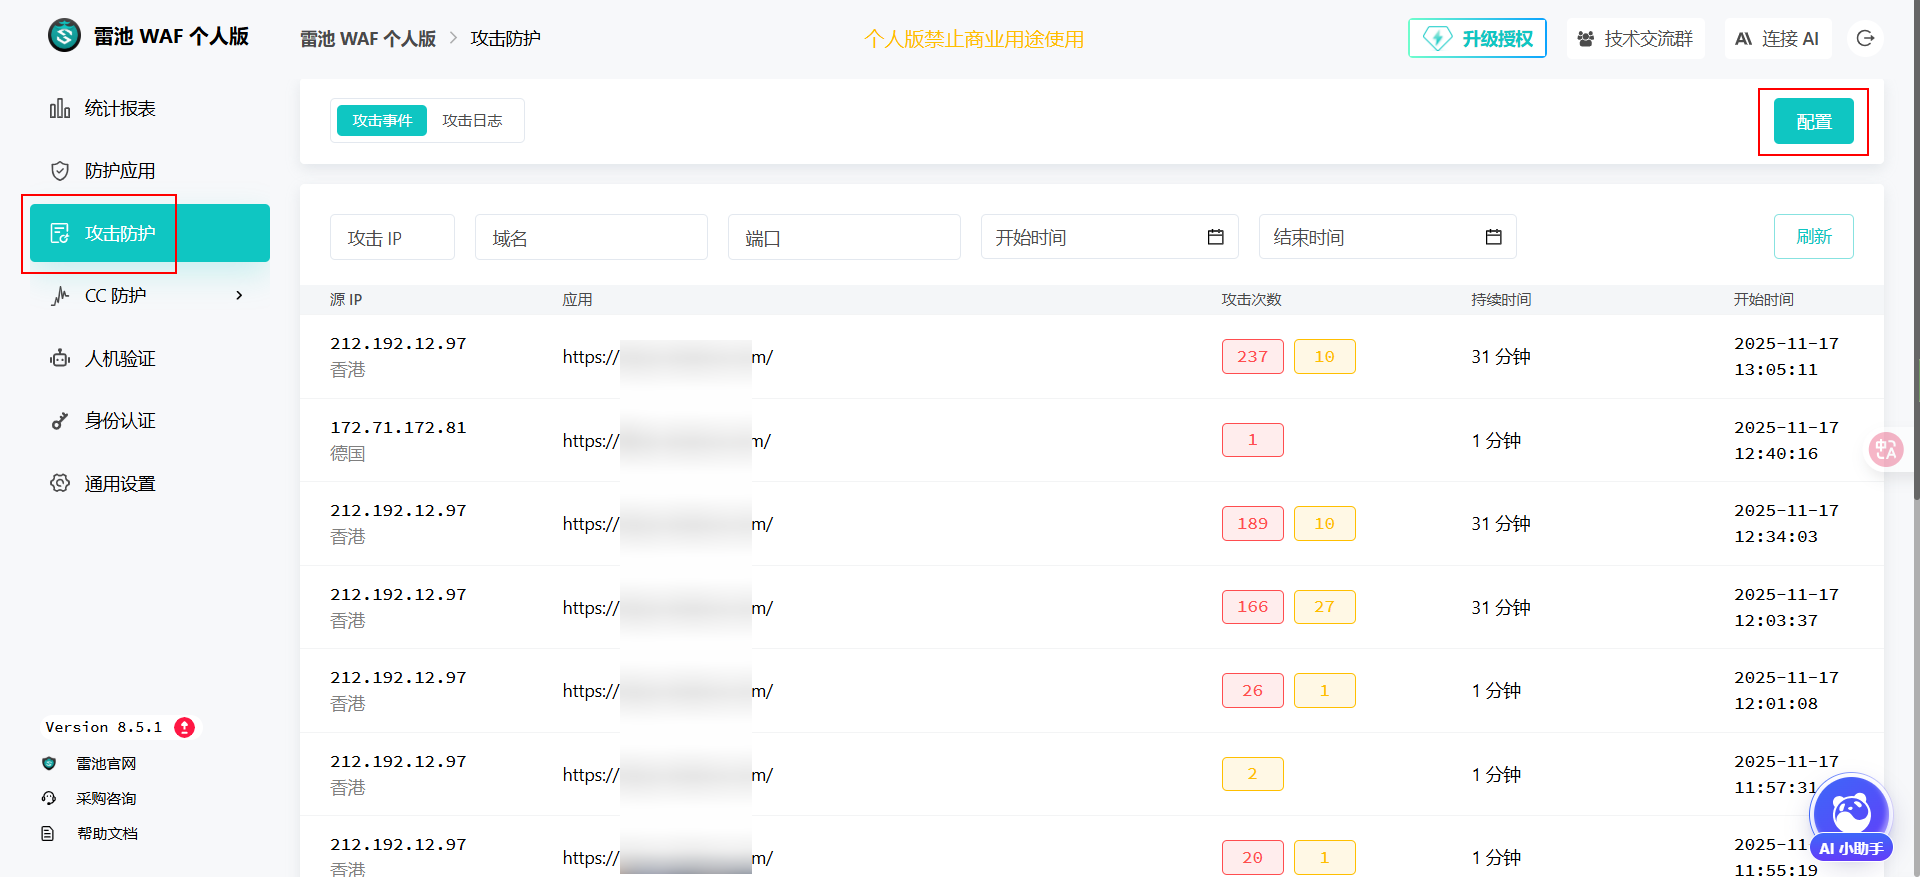The width and height of the screenshot is (1920, 877).
Task: Open the 采购咨询 link
Action: point(106,798)
